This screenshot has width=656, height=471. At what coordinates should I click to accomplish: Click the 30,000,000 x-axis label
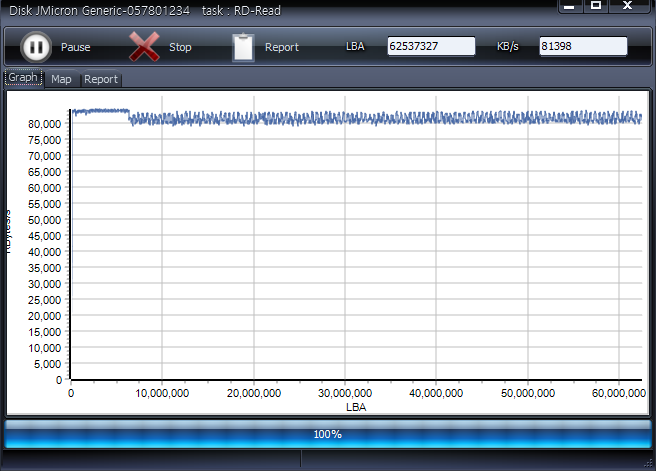[345, 393]
